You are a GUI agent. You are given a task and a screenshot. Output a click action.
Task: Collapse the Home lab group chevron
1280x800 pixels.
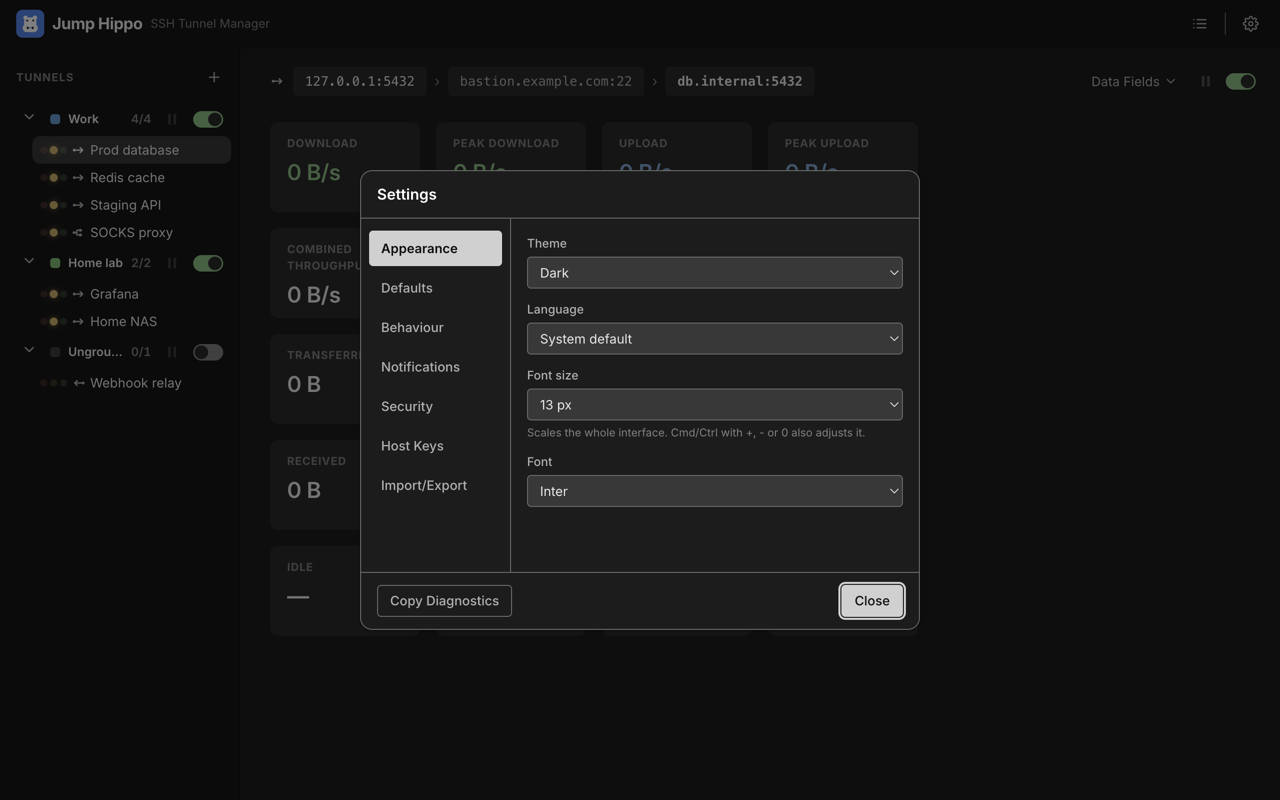point(29,262)
